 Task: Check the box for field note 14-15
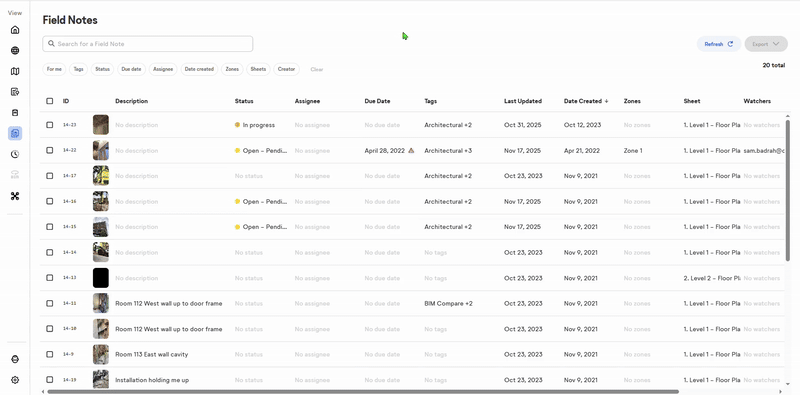[49, 227]
